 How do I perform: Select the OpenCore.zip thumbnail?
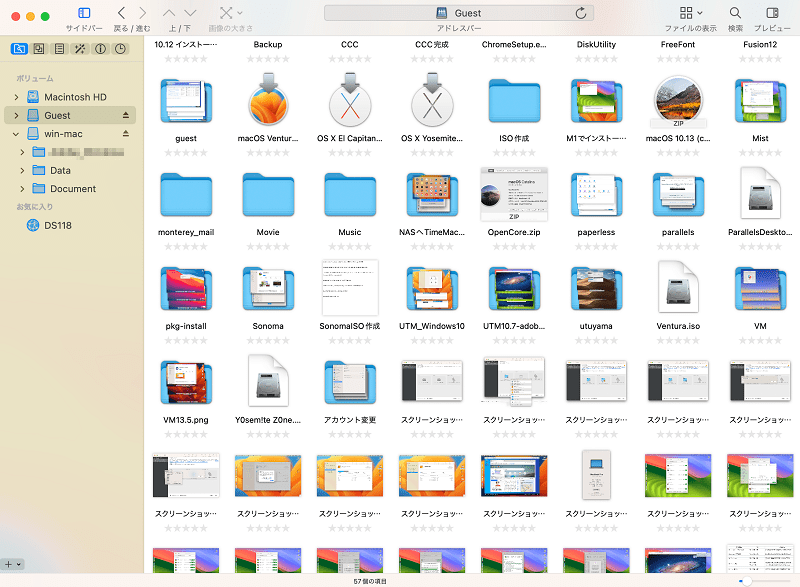(x=514, y=194)
